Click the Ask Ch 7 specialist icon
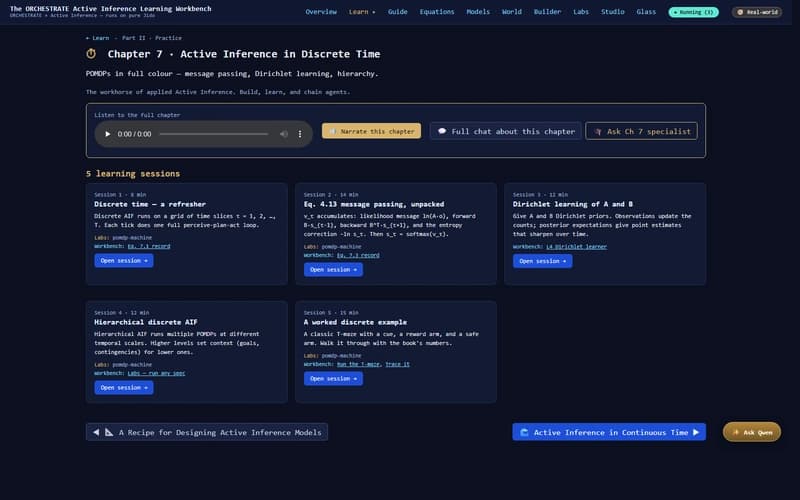The image size is (800, 500). coord(598,131)
